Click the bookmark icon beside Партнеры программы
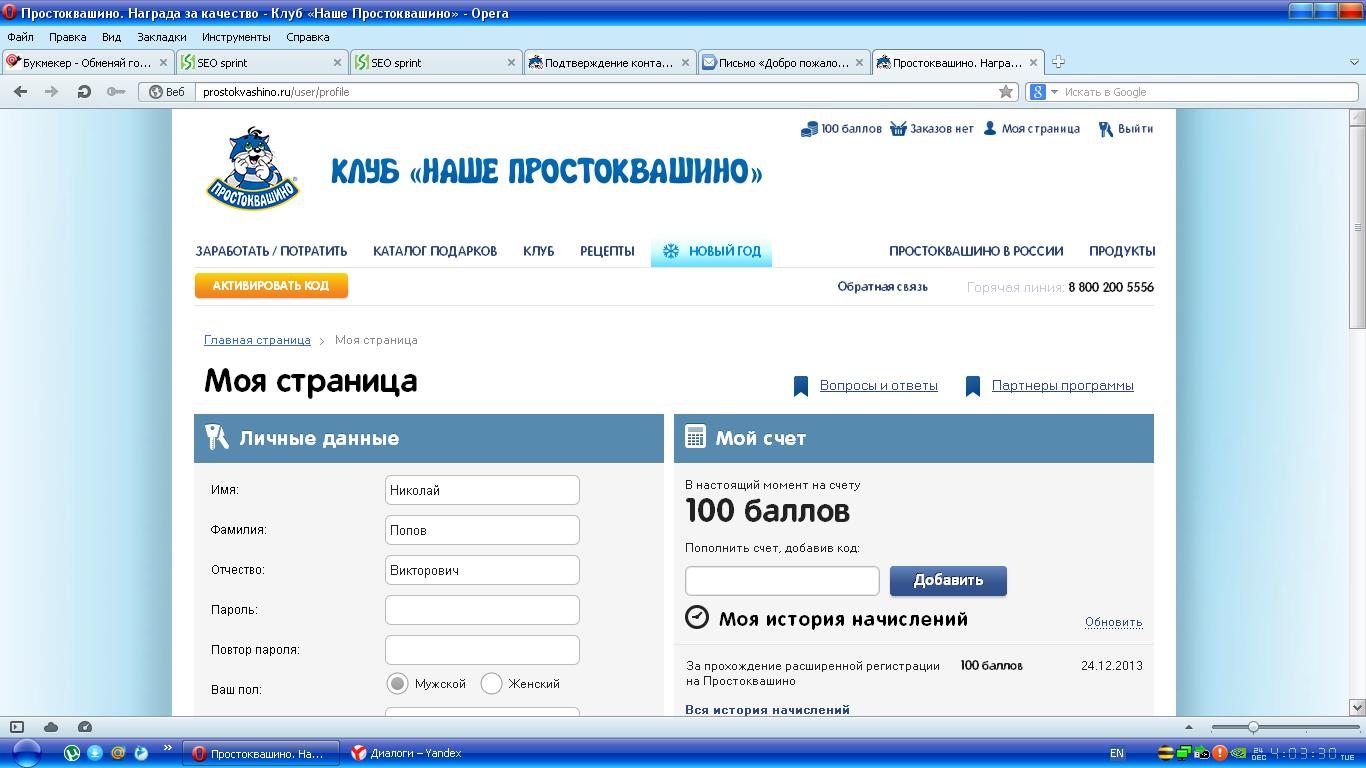Image resolution: width=1366 pixels, height=768 pixels. (973, 387)
